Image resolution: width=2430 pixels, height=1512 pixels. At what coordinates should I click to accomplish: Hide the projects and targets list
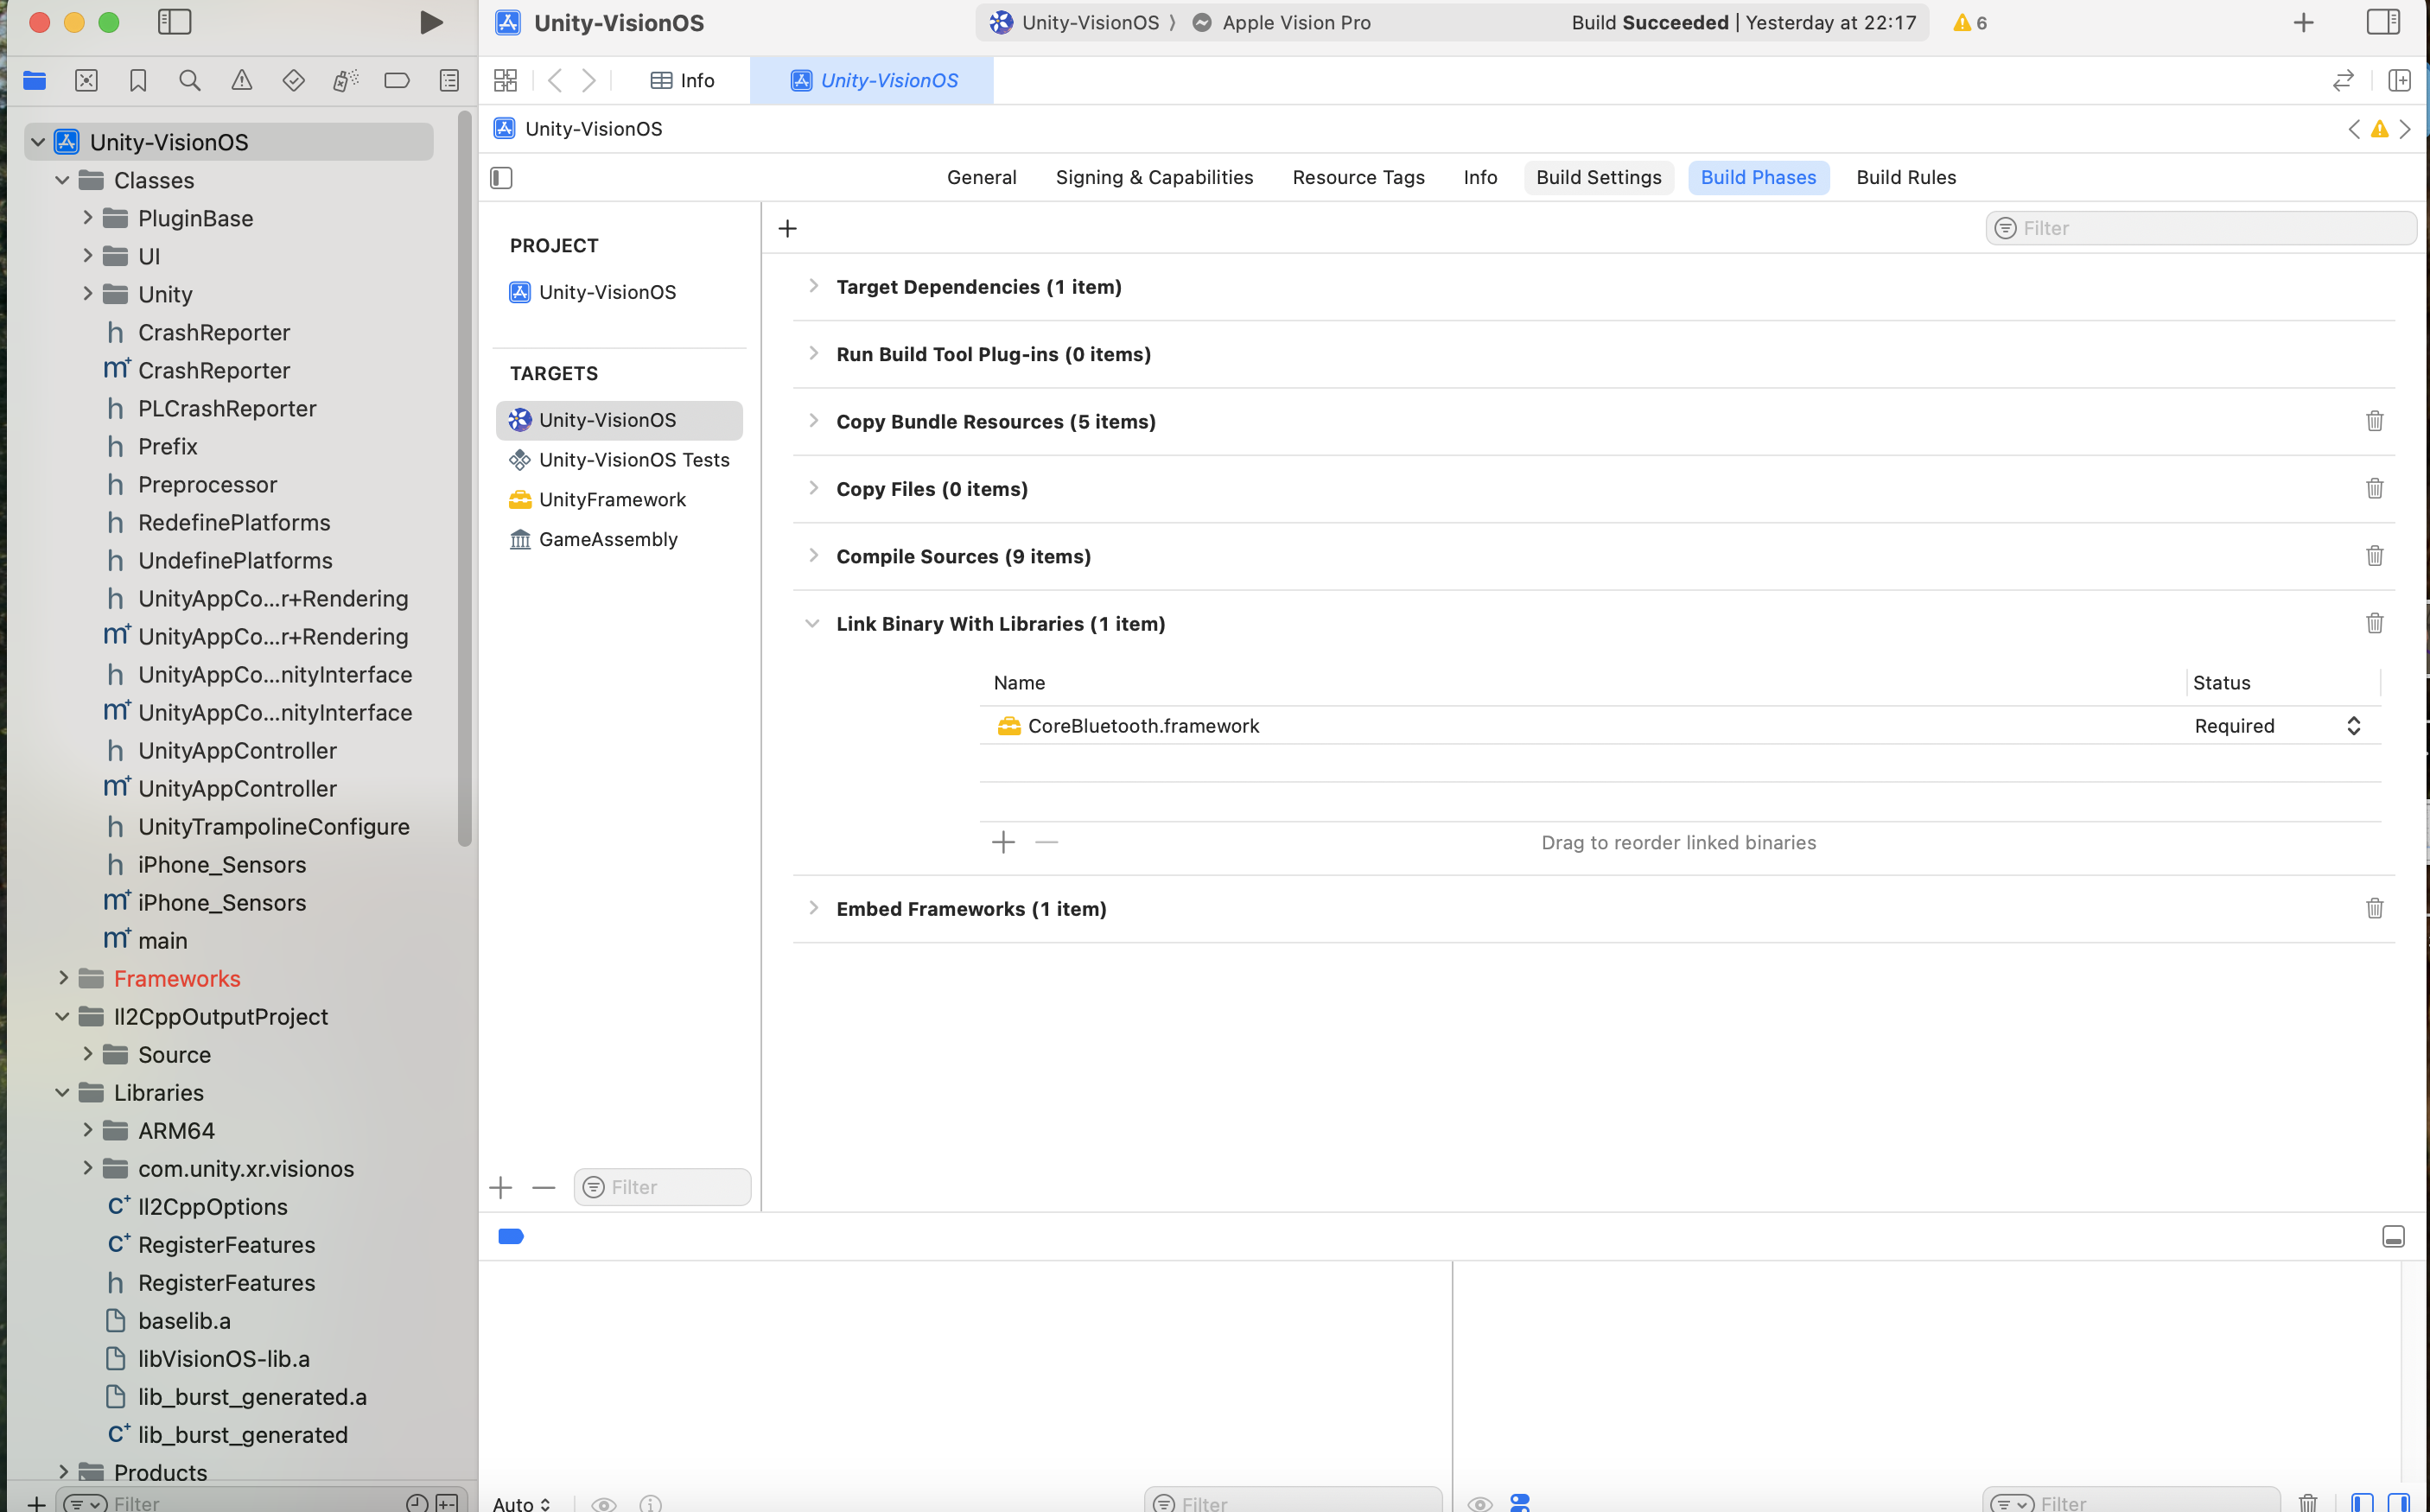point(502,178)
